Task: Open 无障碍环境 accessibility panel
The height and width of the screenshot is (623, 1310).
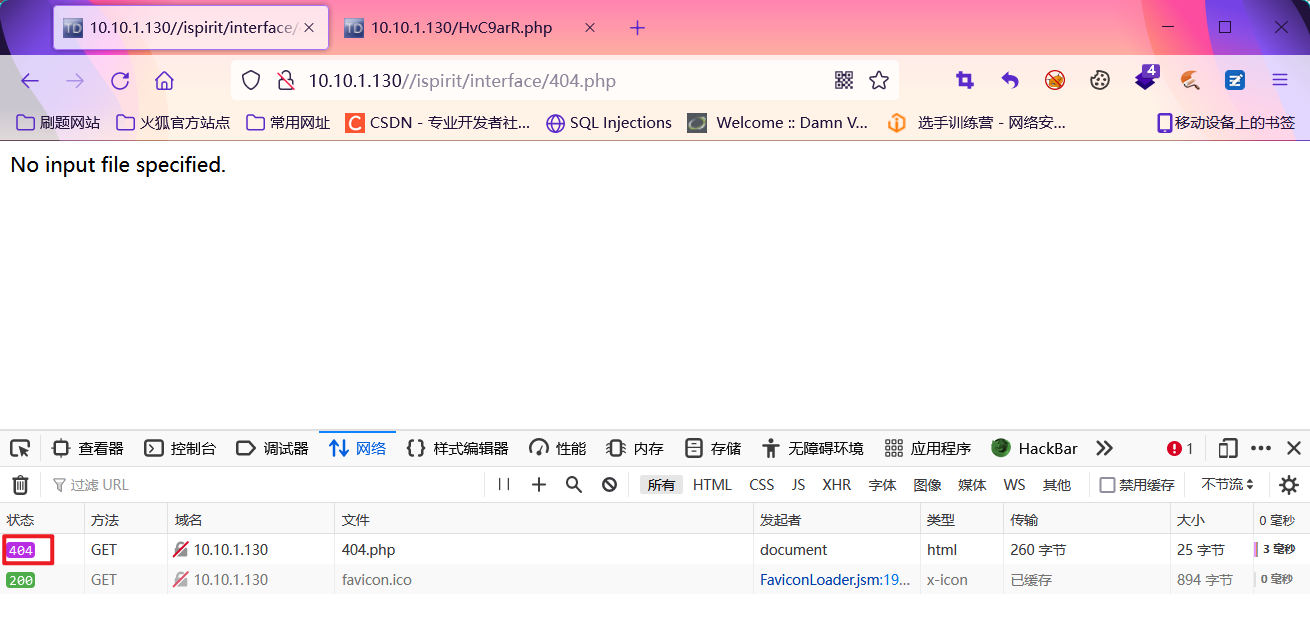Action: point(812,448)
